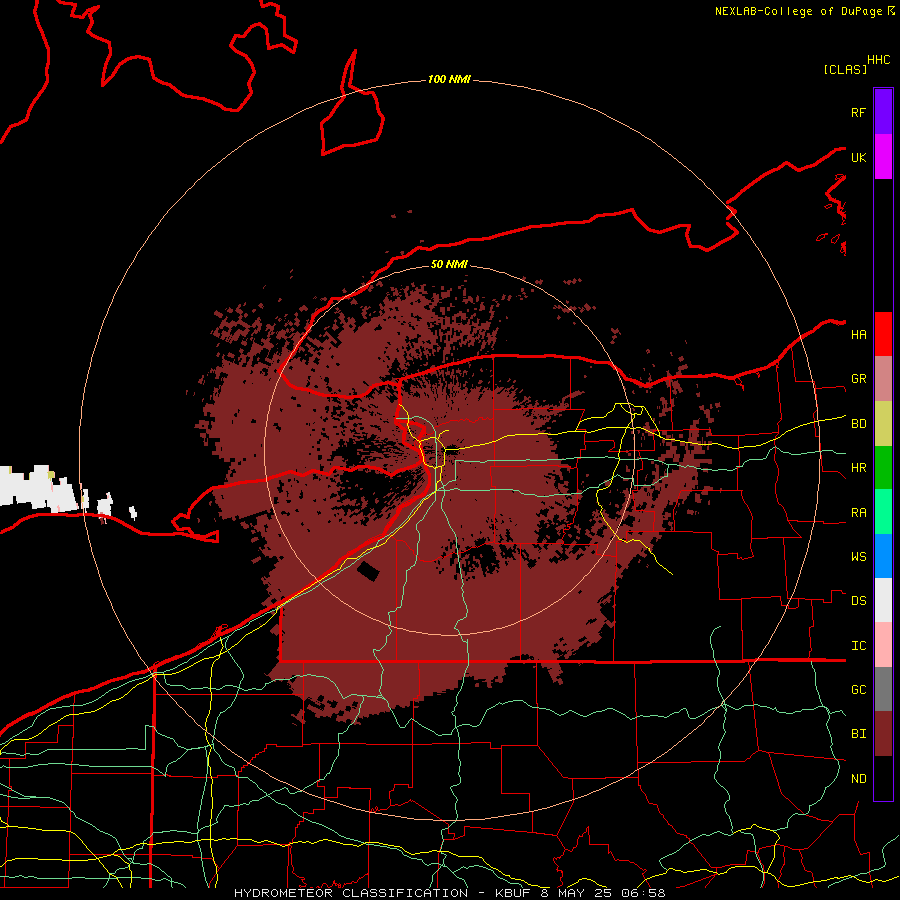This screenshot has height=900, width=900.
Task: Click the RF legend label
Action: [x=859, y=112]
